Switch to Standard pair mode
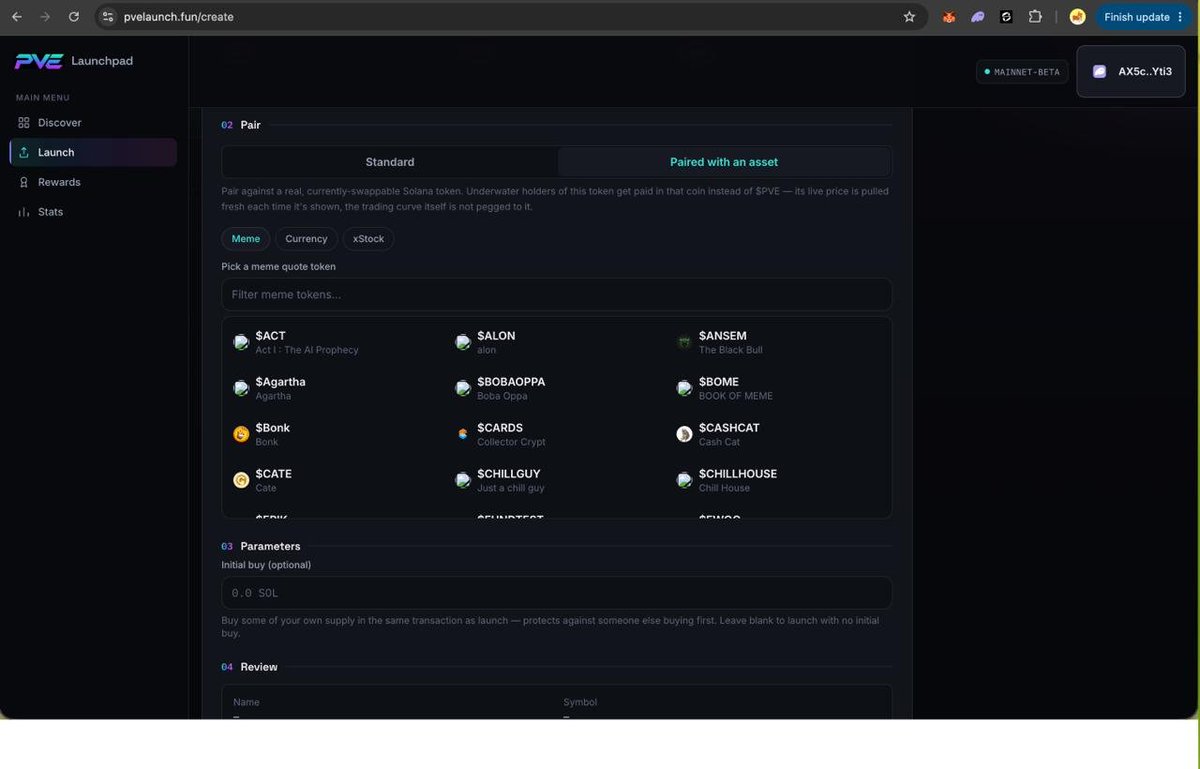The image size is (1200, 769). [x=390, y=162]
